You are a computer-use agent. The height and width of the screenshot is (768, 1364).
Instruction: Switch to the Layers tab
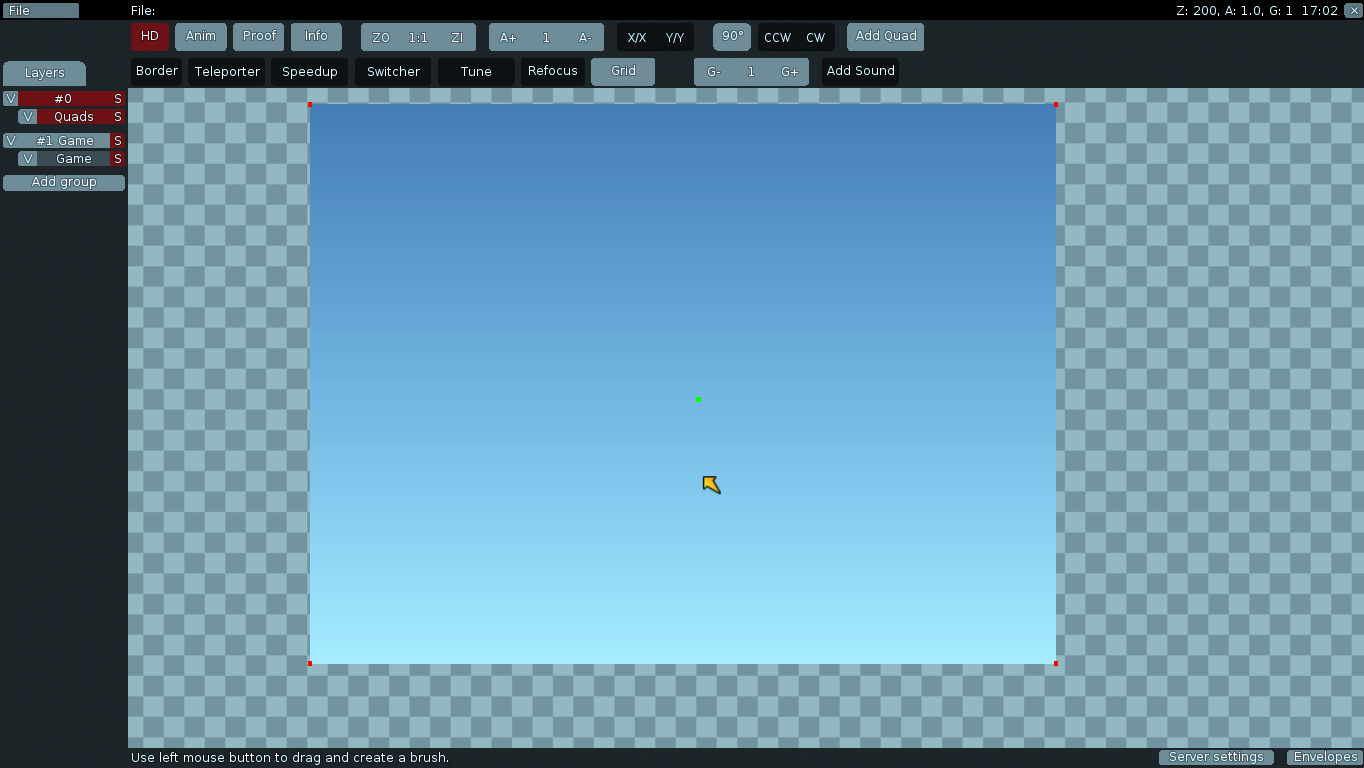click(44, 73)
